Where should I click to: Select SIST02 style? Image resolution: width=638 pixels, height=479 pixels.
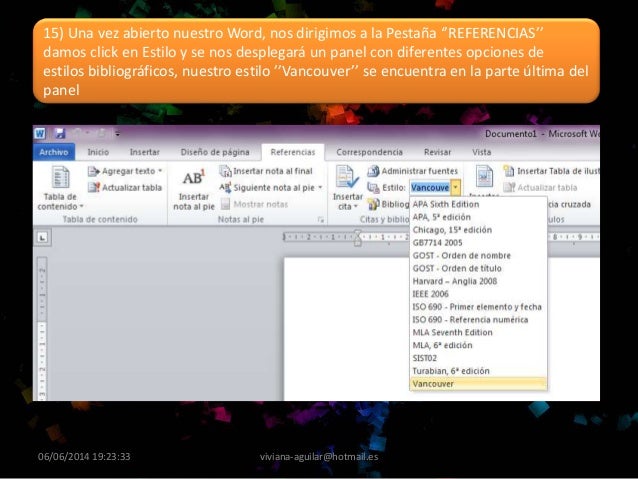point(478,358)
